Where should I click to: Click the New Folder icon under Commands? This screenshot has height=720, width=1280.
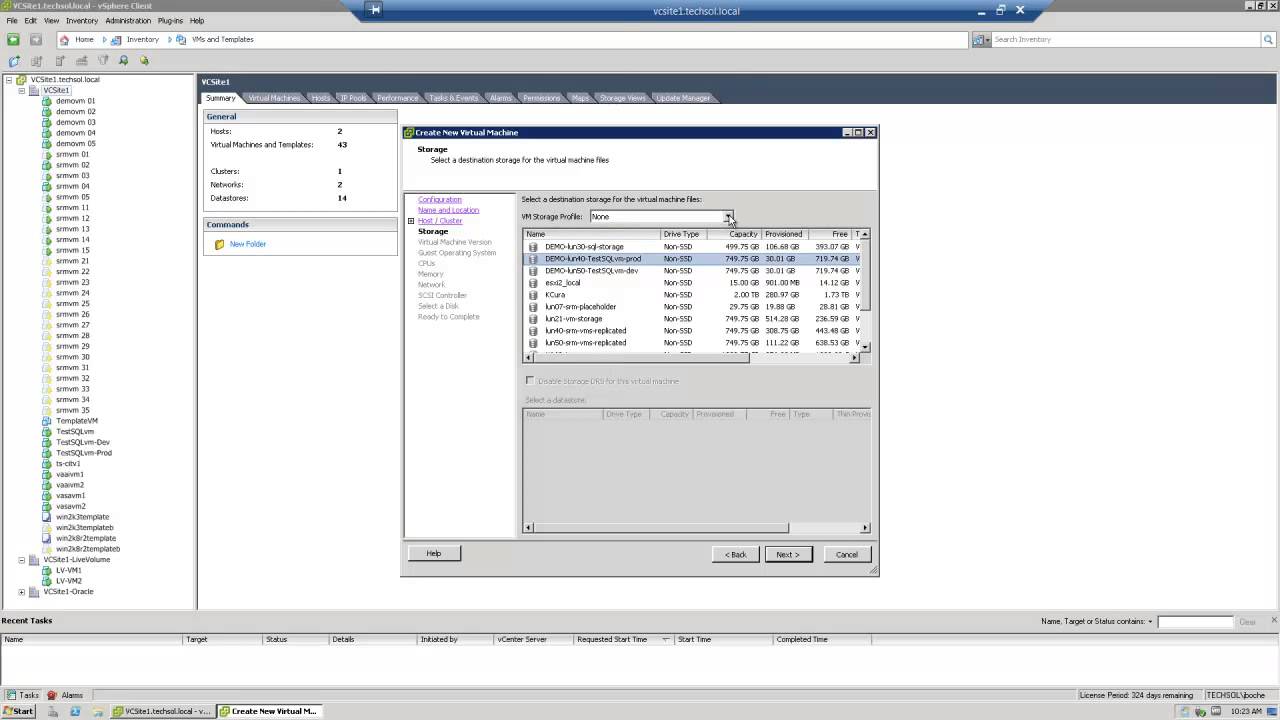coord(220,244)
